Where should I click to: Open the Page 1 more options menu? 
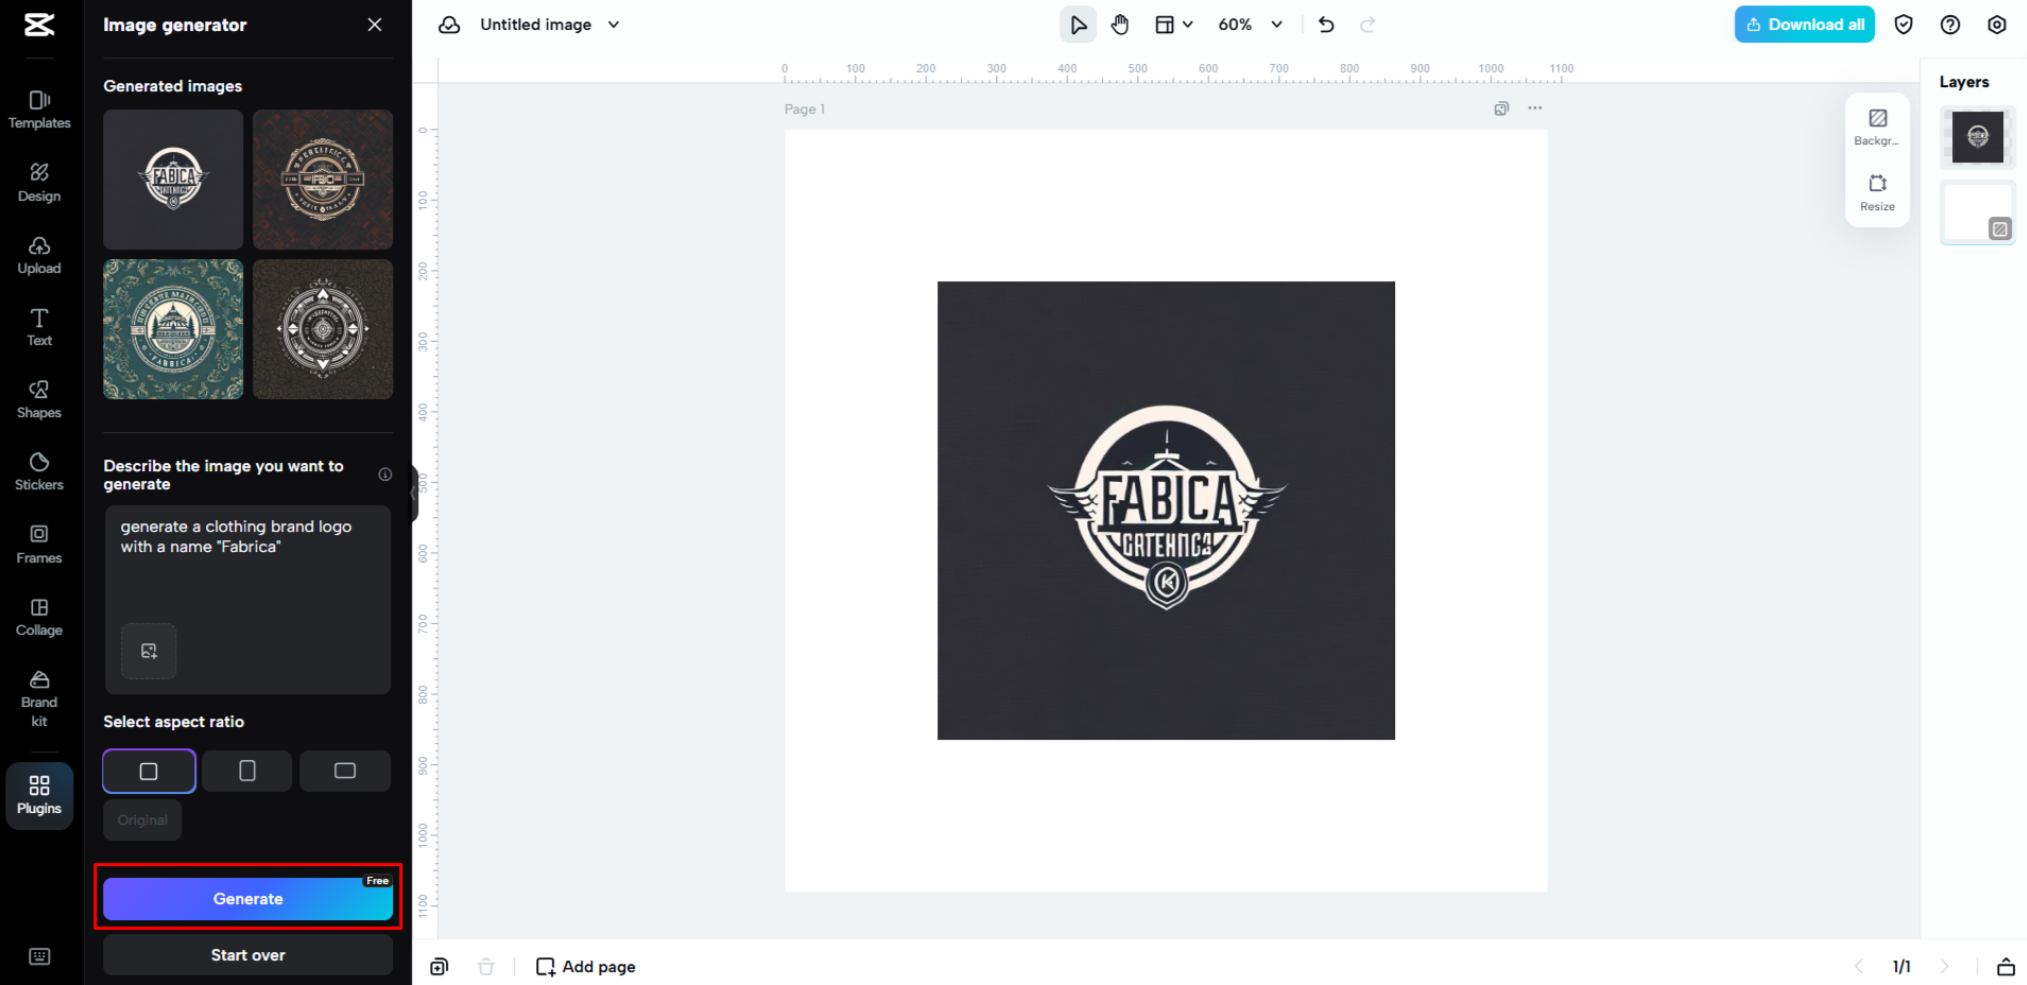click(x=1535, y=108)
